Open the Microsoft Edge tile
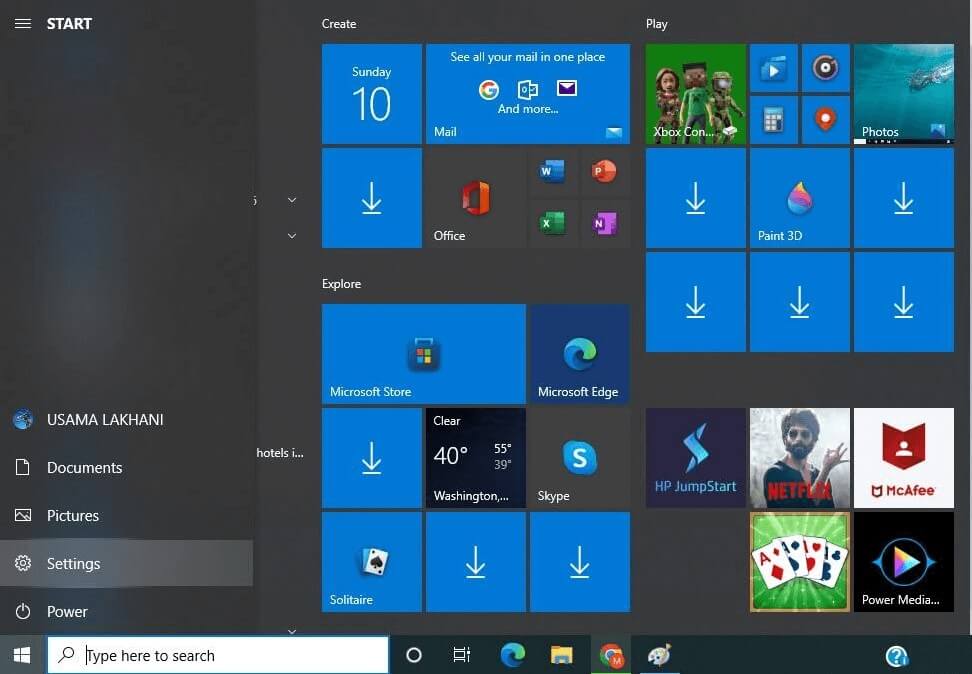The width and height of the screenshot is (972, 674). coord(580,354)
